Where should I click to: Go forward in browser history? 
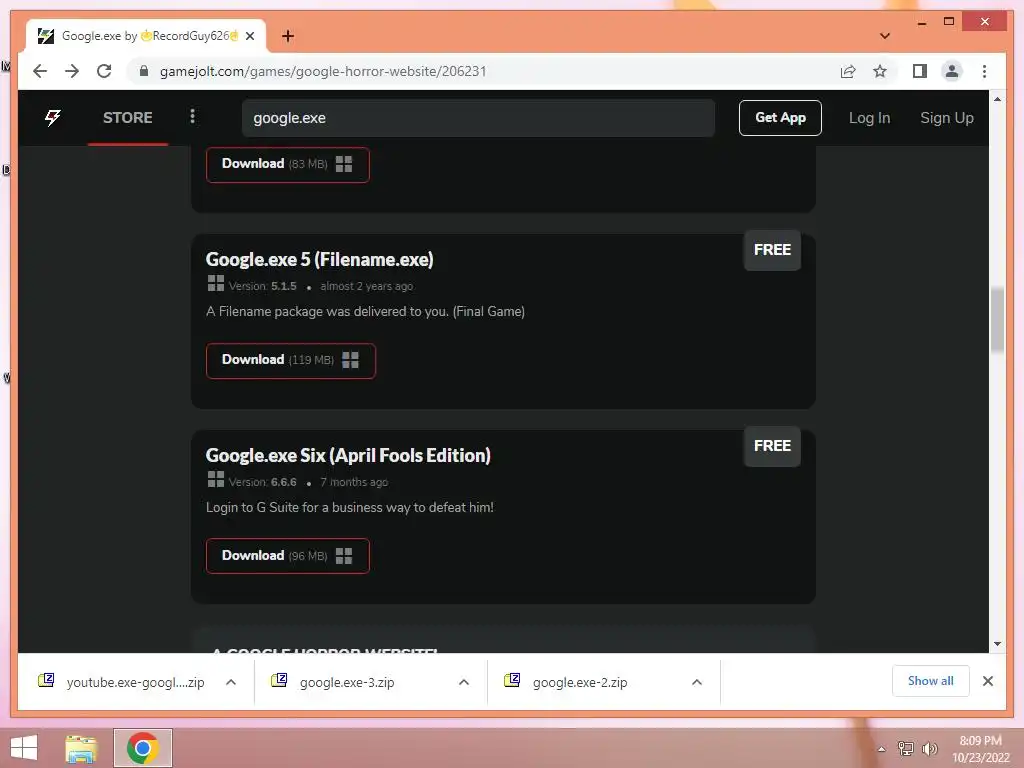(72, 71)
